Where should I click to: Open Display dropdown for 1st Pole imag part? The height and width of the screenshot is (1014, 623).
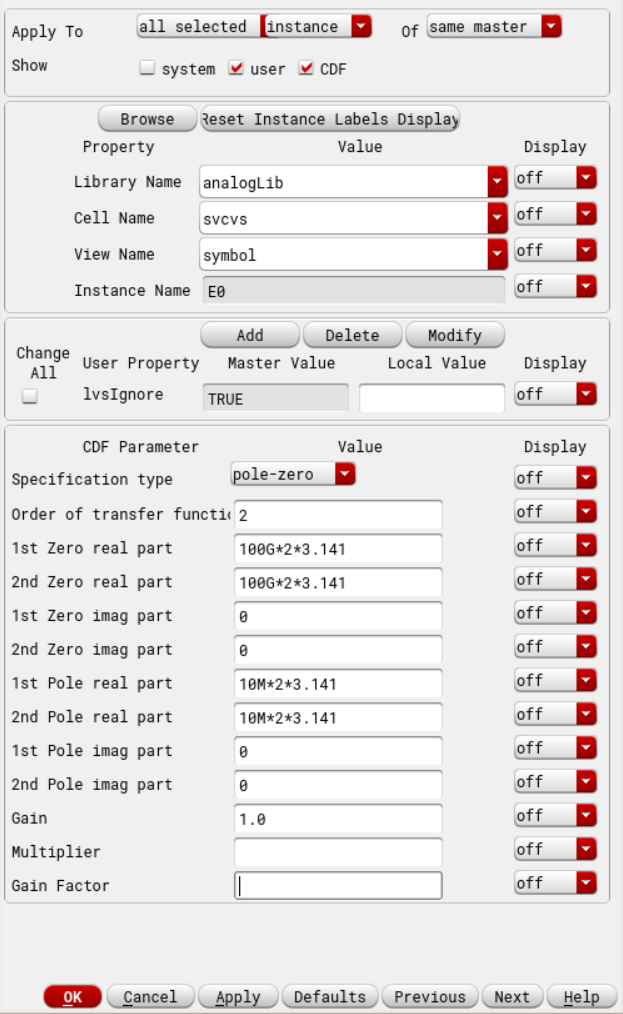pos(555,748)
